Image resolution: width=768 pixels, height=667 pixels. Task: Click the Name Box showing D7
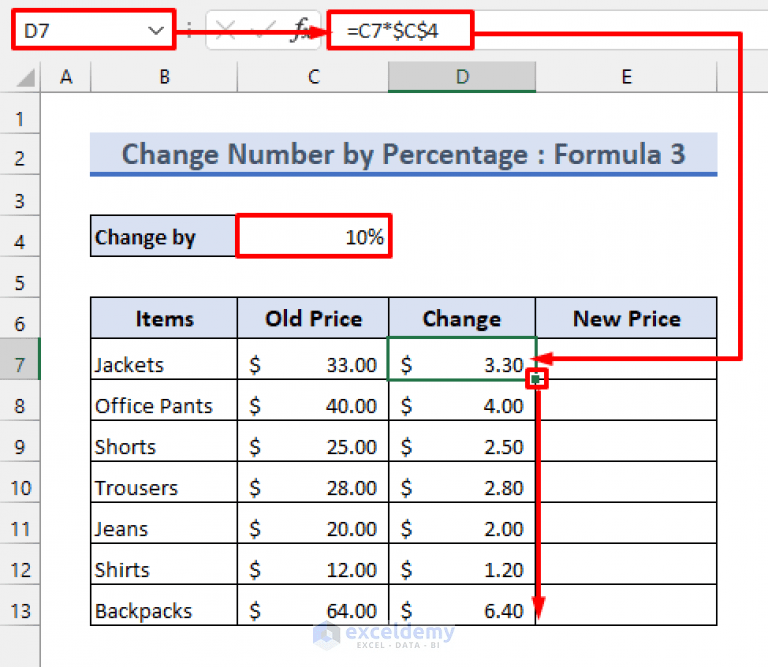(x=93, y=30)
